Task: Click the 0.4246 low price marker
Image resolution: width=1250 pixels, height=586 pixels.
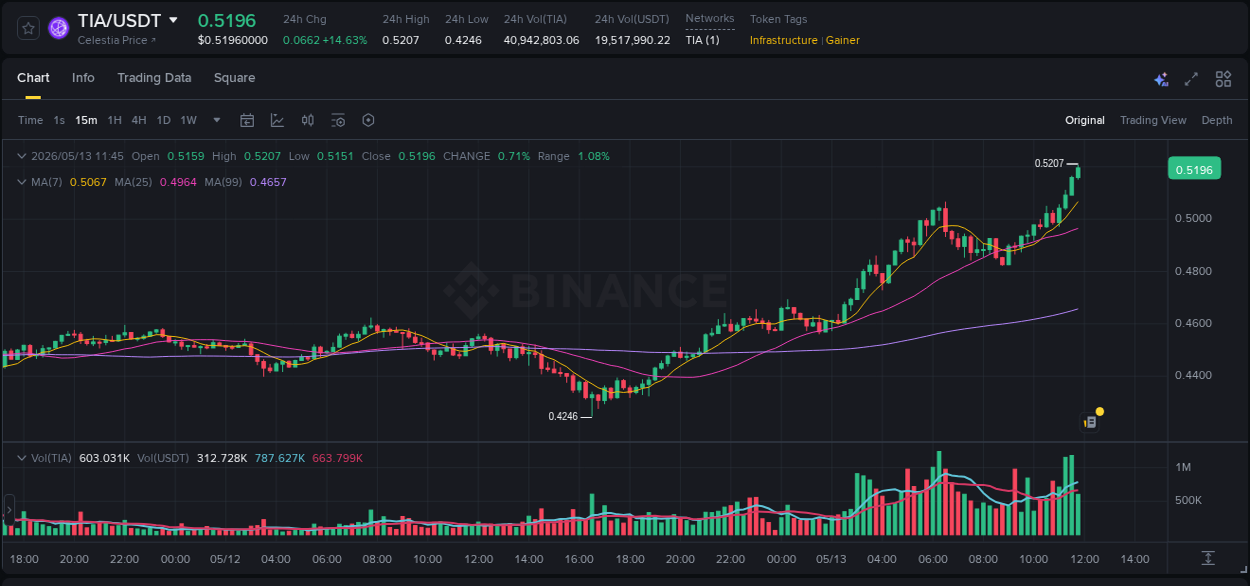Action: 563,416
